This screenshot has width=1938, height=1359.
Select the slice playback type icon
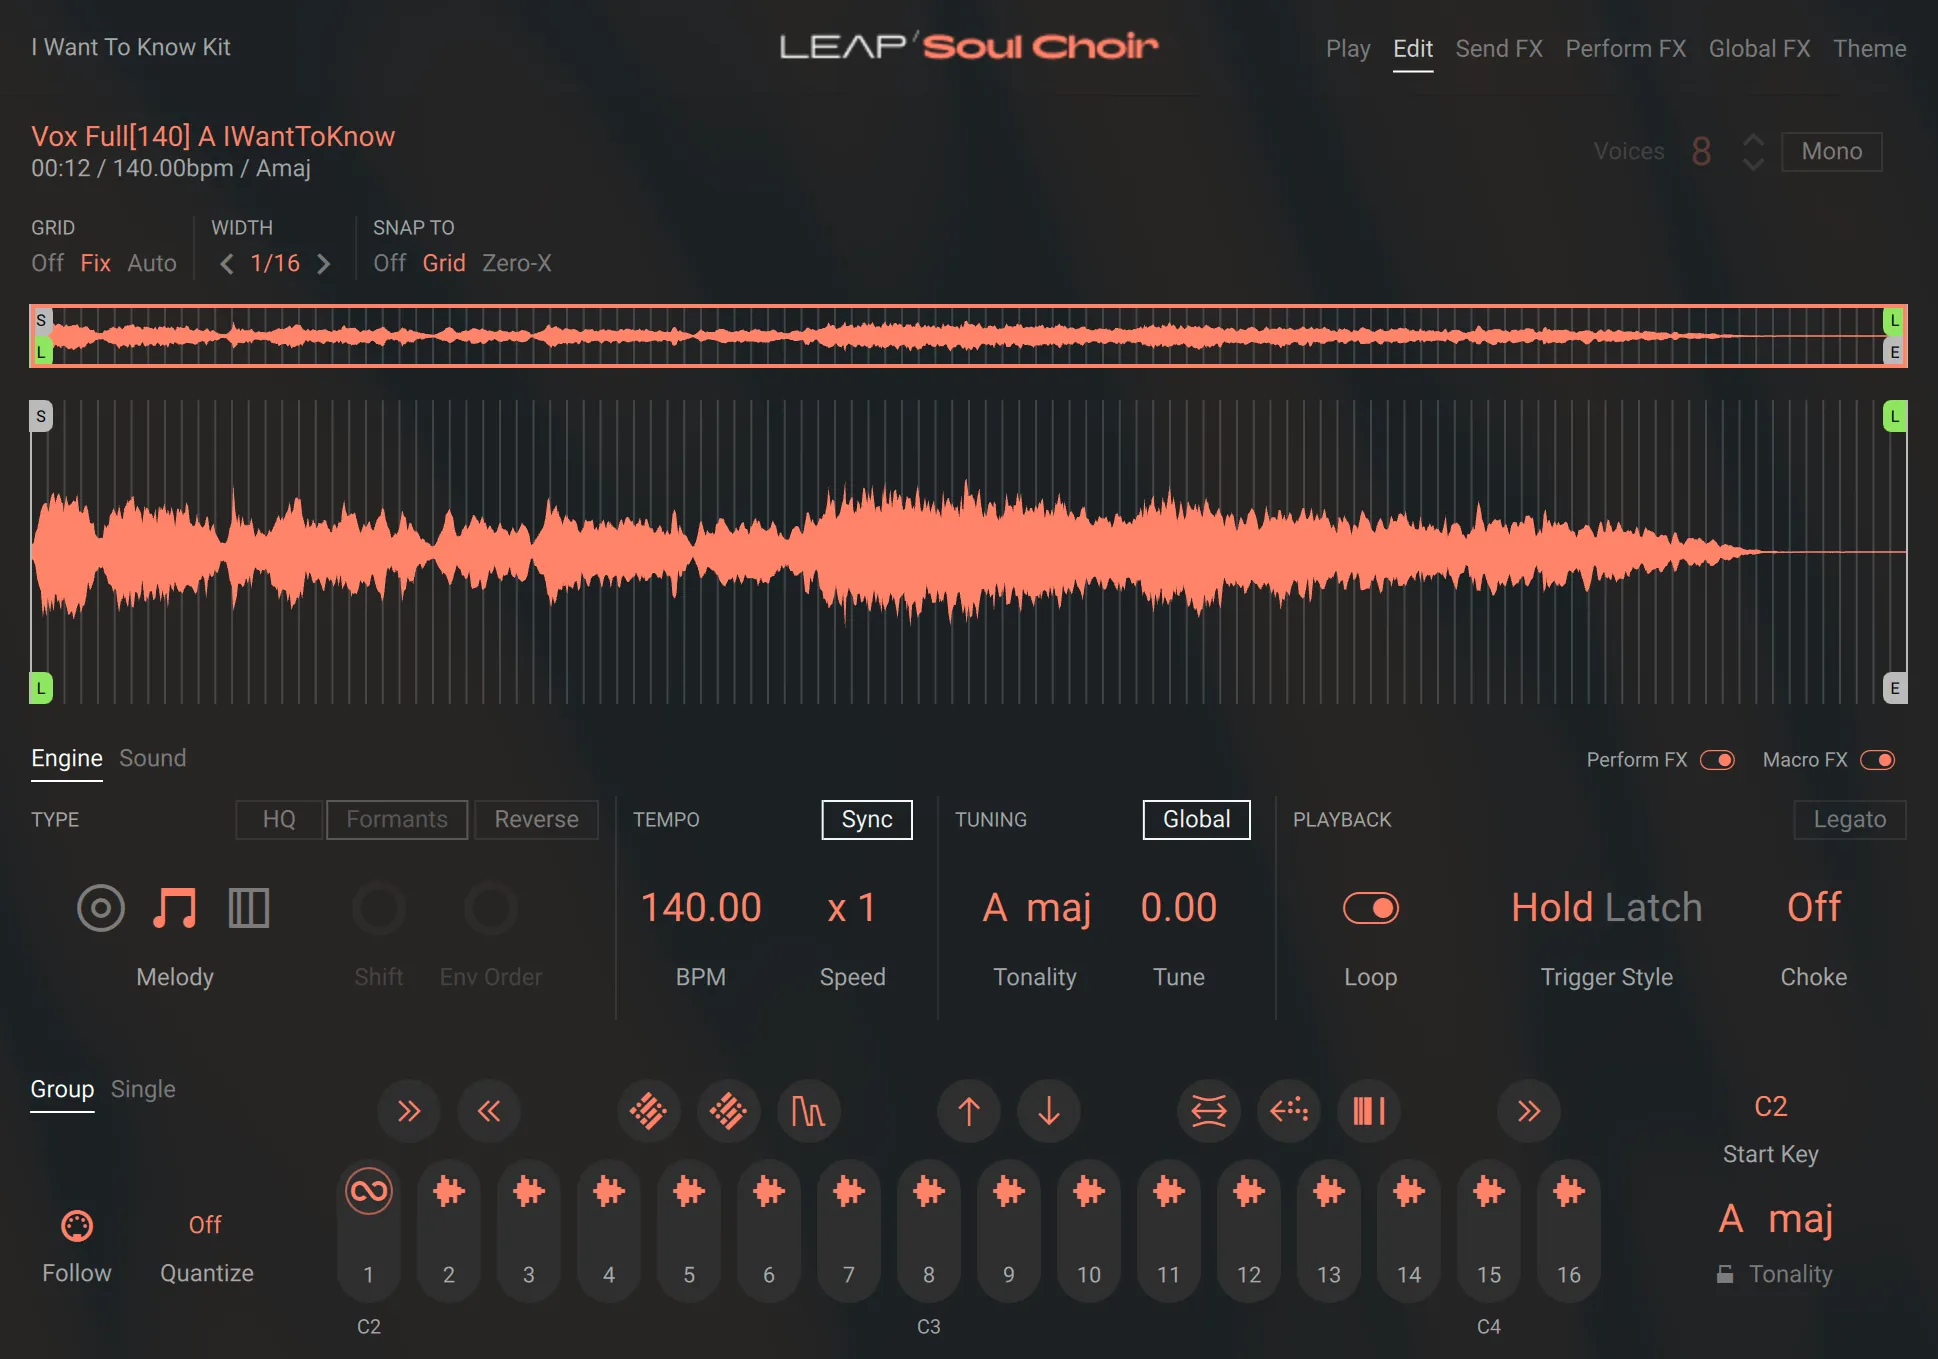tap(248, 908)
